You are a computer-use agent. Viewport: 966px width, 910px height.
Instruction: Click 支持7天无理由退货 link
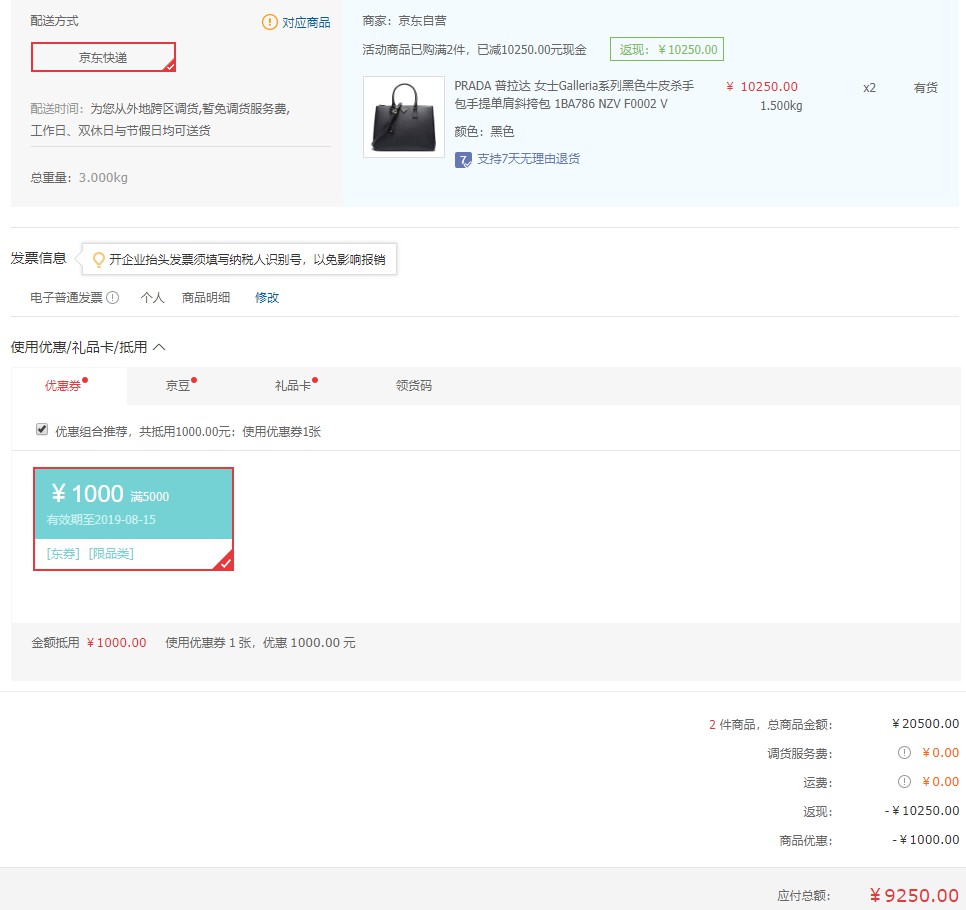tap(529, 159)
